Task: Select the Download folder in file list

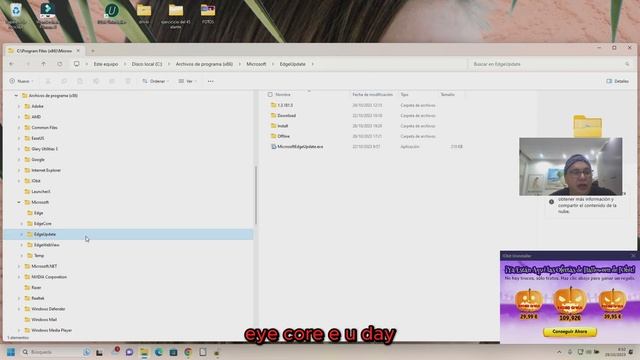Action: [x=287, y=116]
